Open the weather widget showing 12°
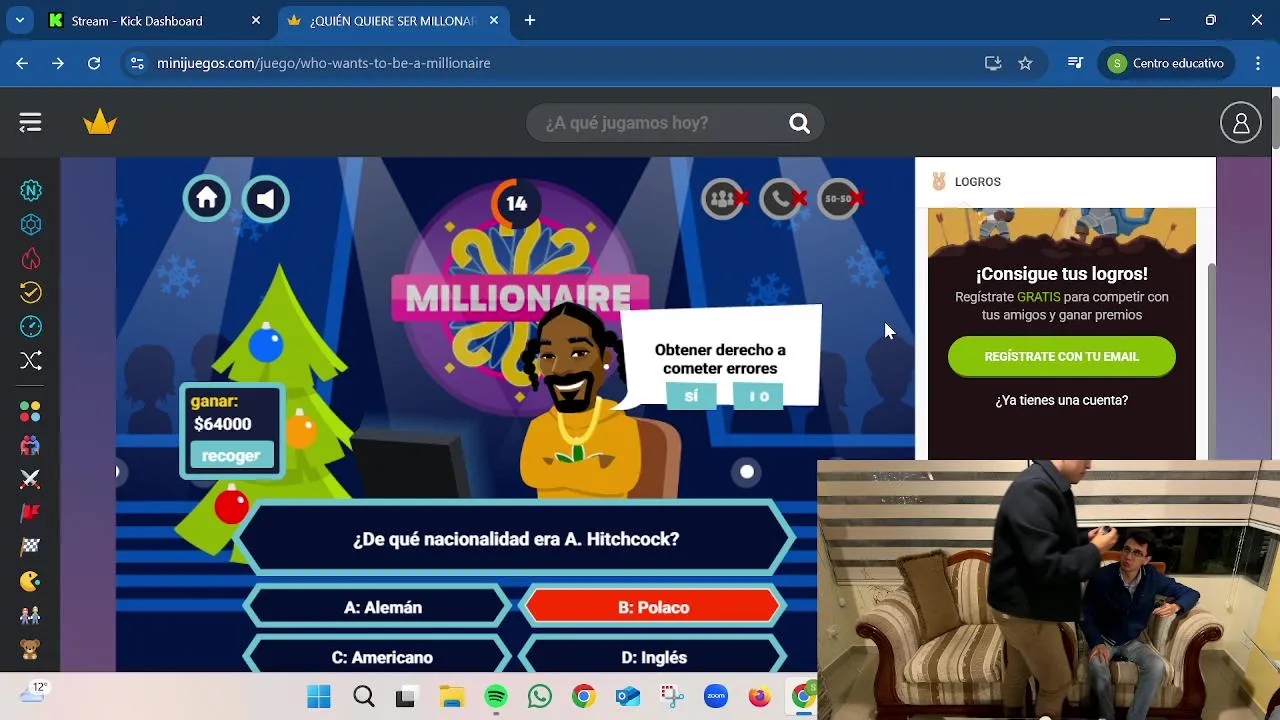The image size is (1280, 720). pyautogui.click(x=33, y=691)
